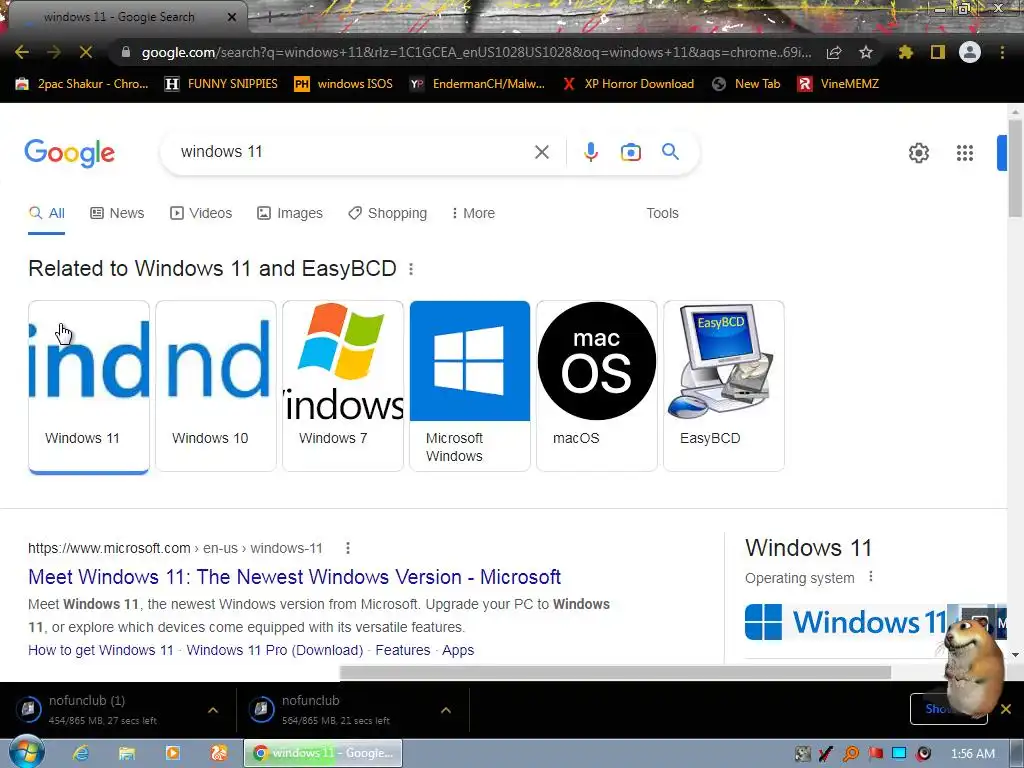Viewport: 1024px width, 768px height.
Task: Select the Windows 7 related card
Action: pos(343,386)
